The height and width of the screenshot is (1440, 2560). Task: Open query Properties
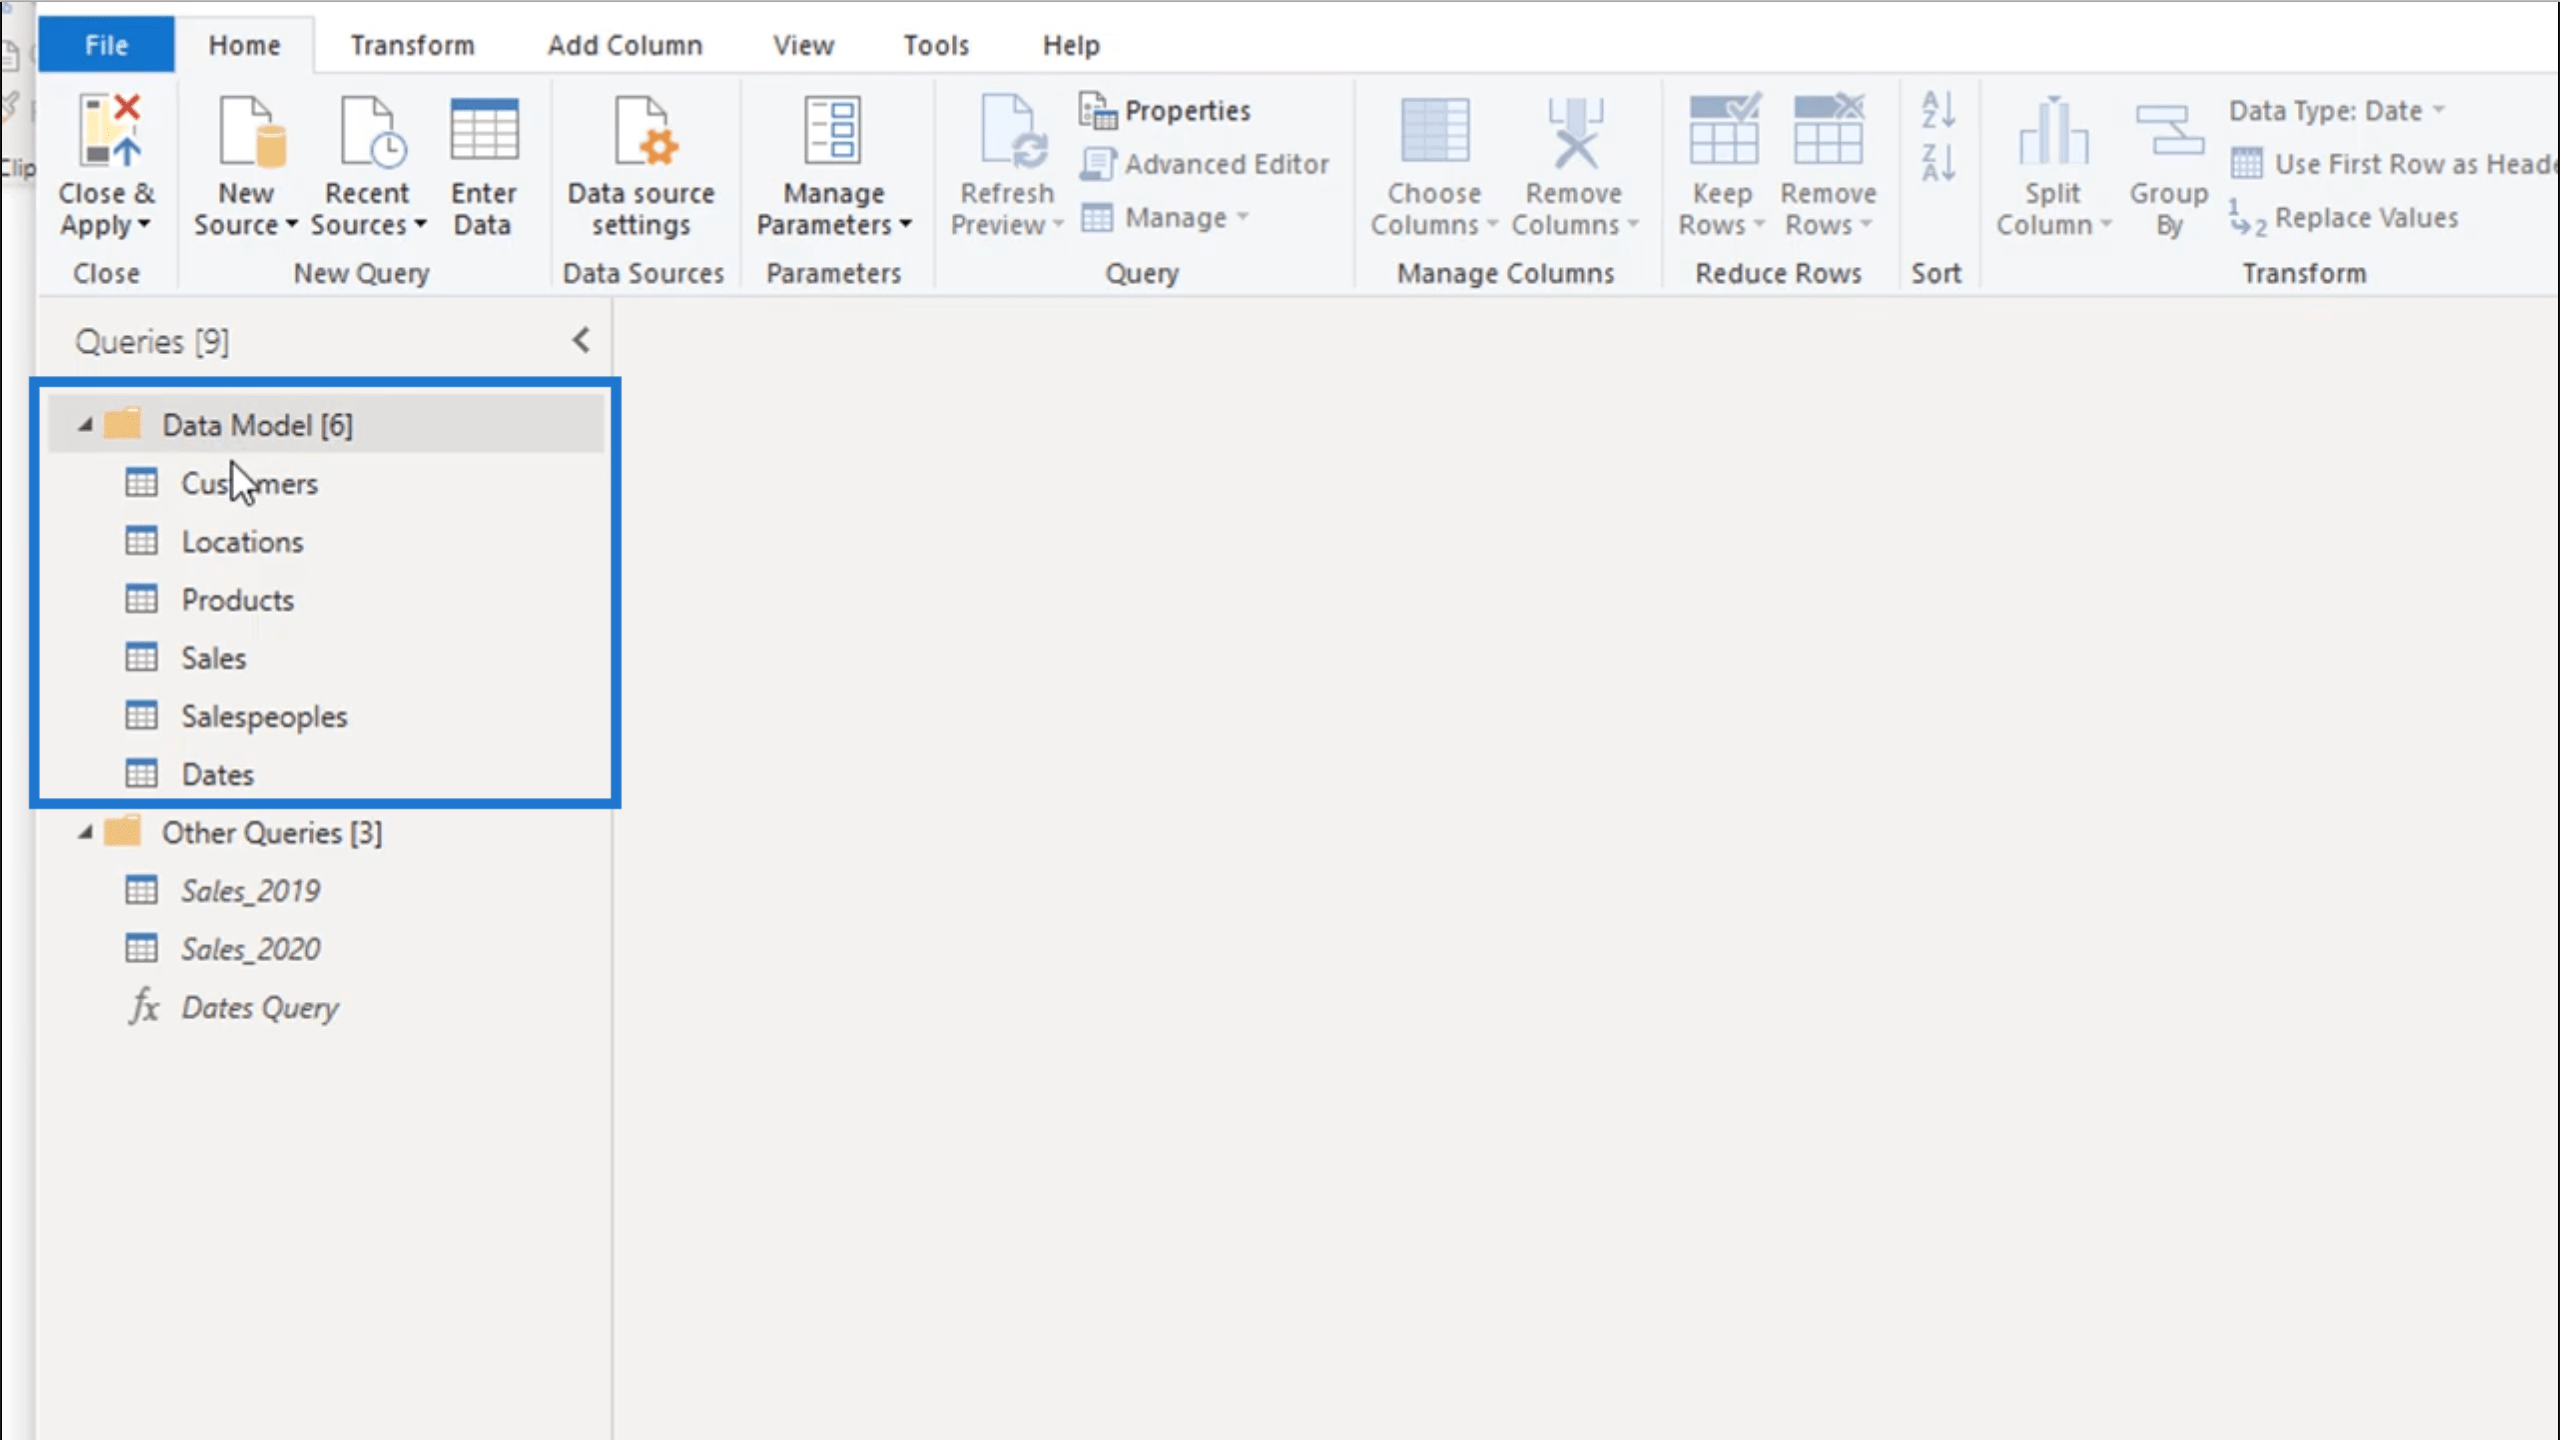[1165, 110]
